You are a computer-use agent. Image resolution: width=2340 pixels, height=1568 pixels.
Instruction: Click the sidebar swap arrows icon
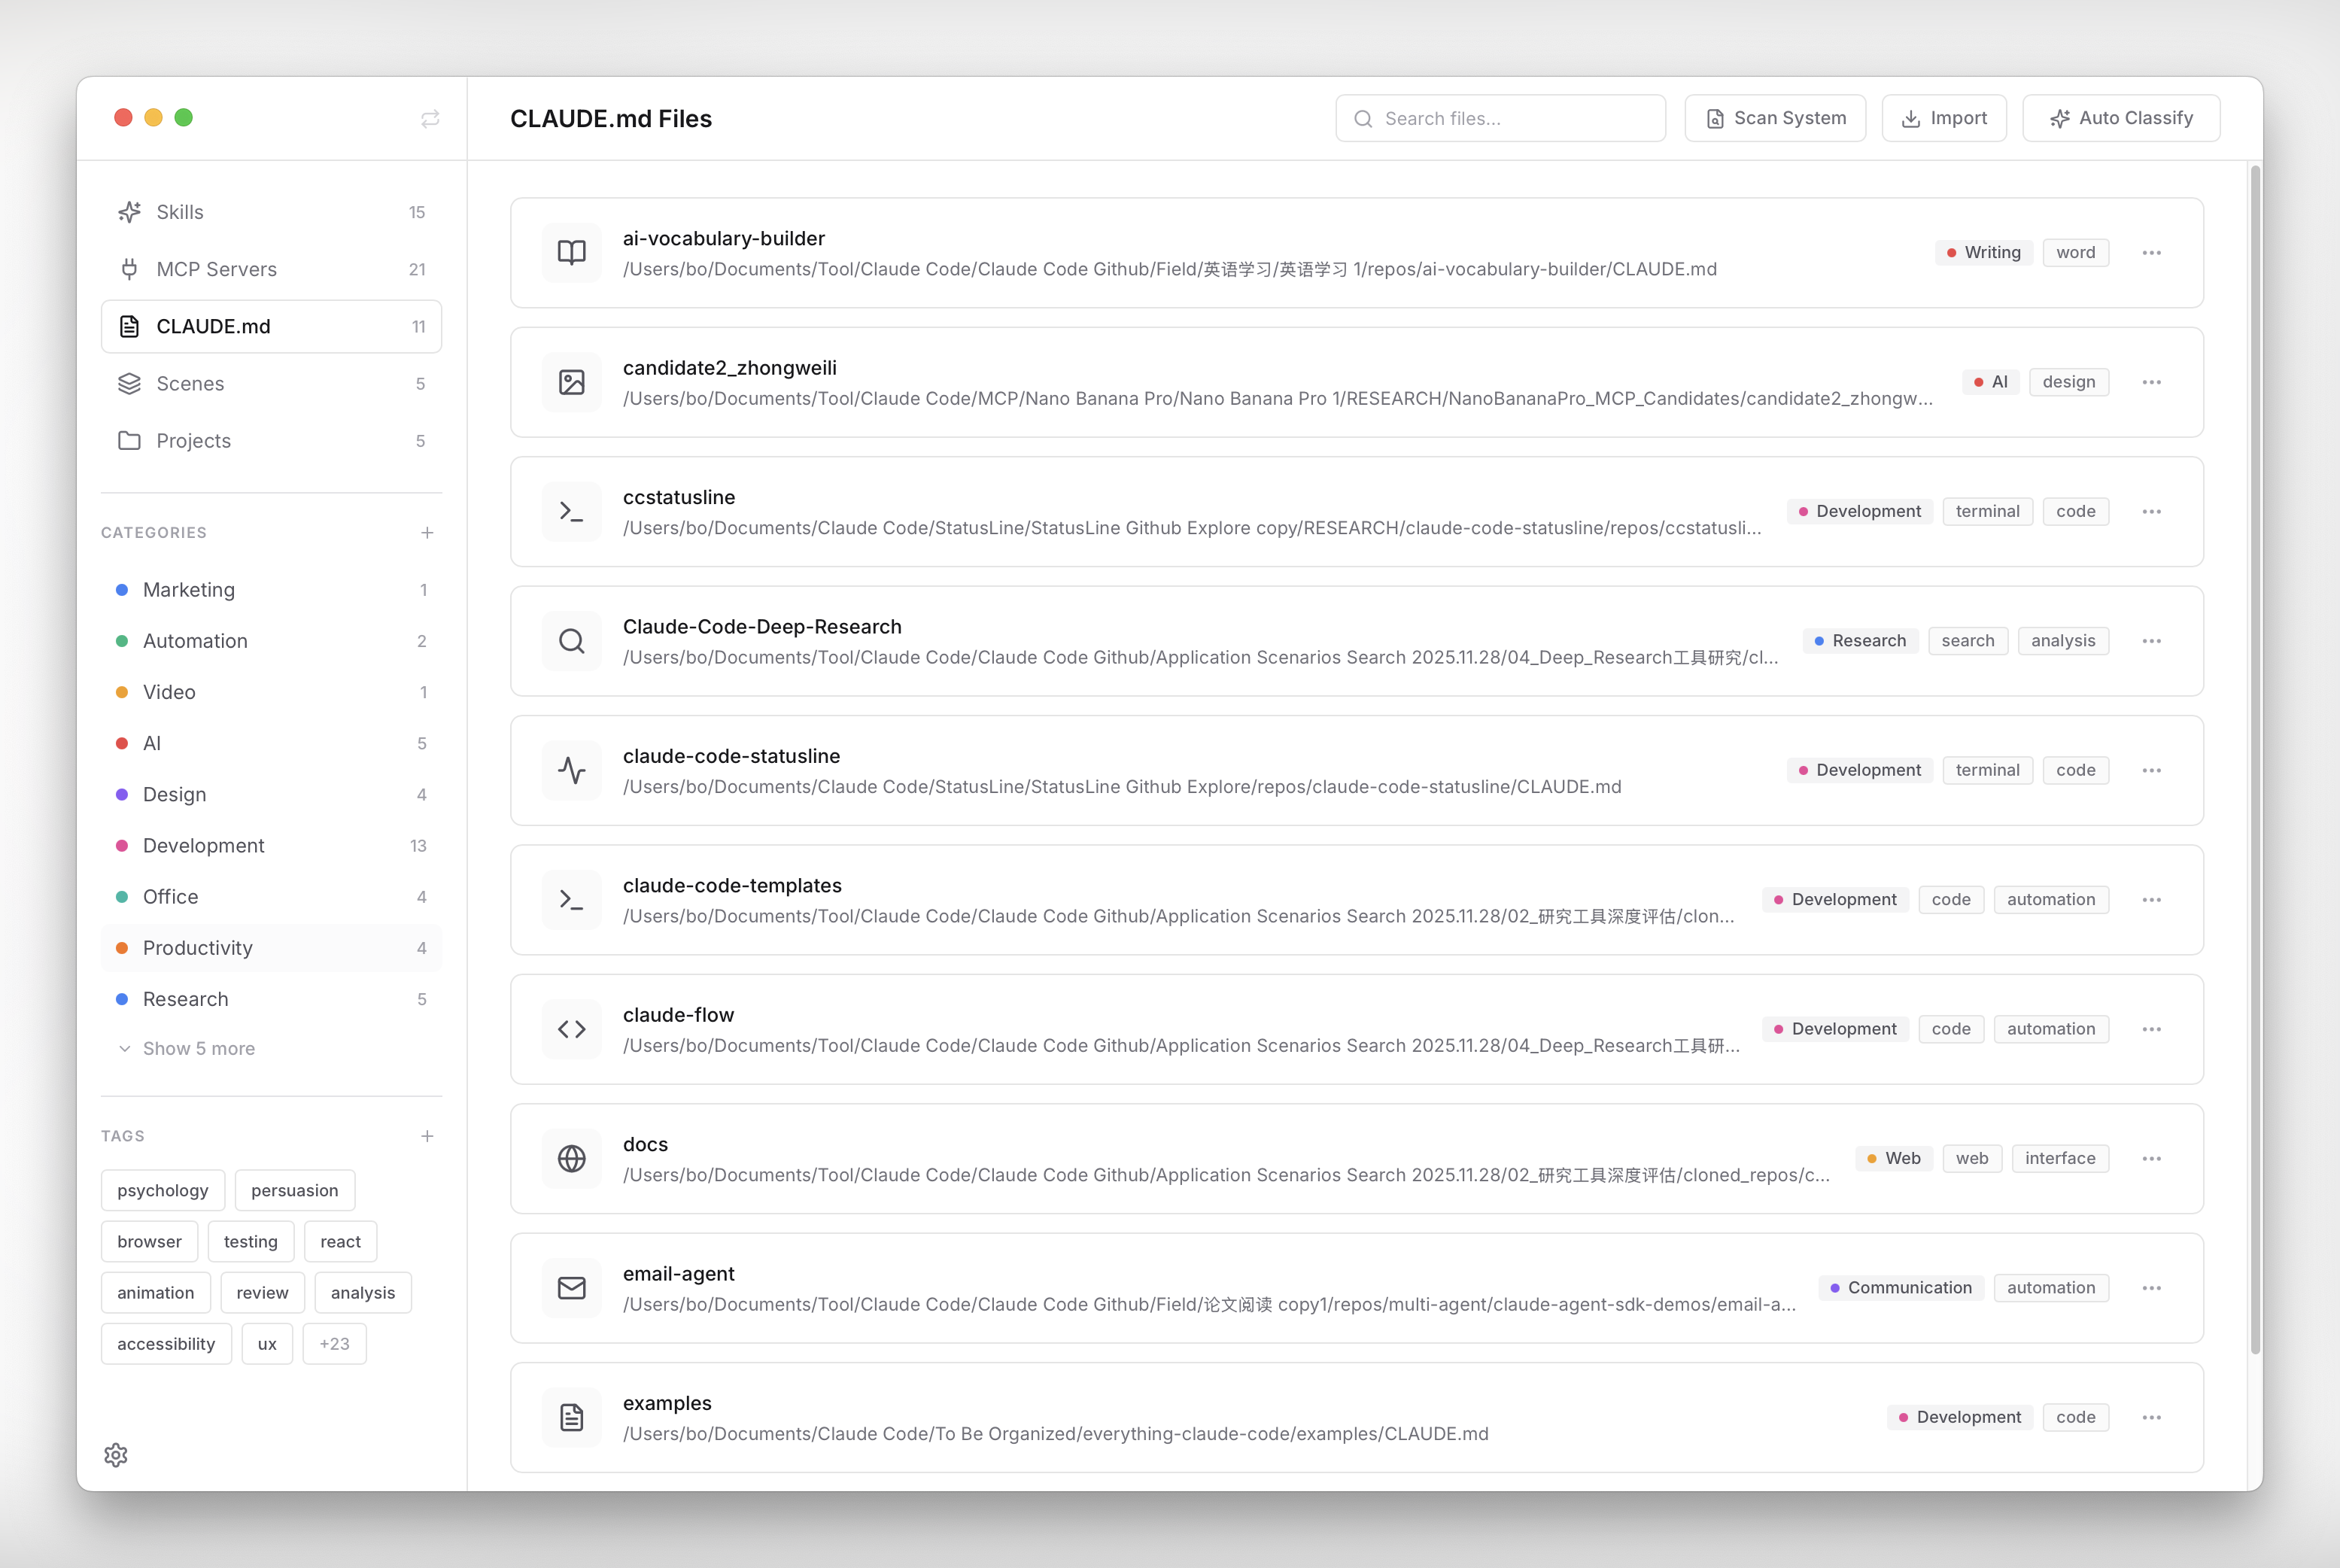pyautogui.click(x=430, y=119)
